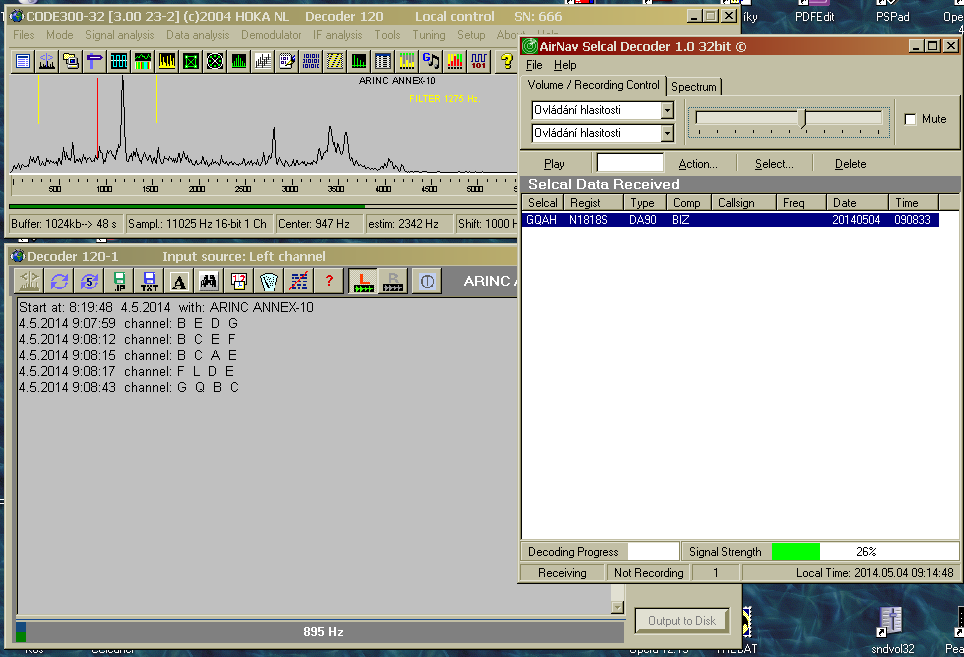Sort by the Selcal column header
Viewport: 964px width, 657px height.
(x=542, y=203)
